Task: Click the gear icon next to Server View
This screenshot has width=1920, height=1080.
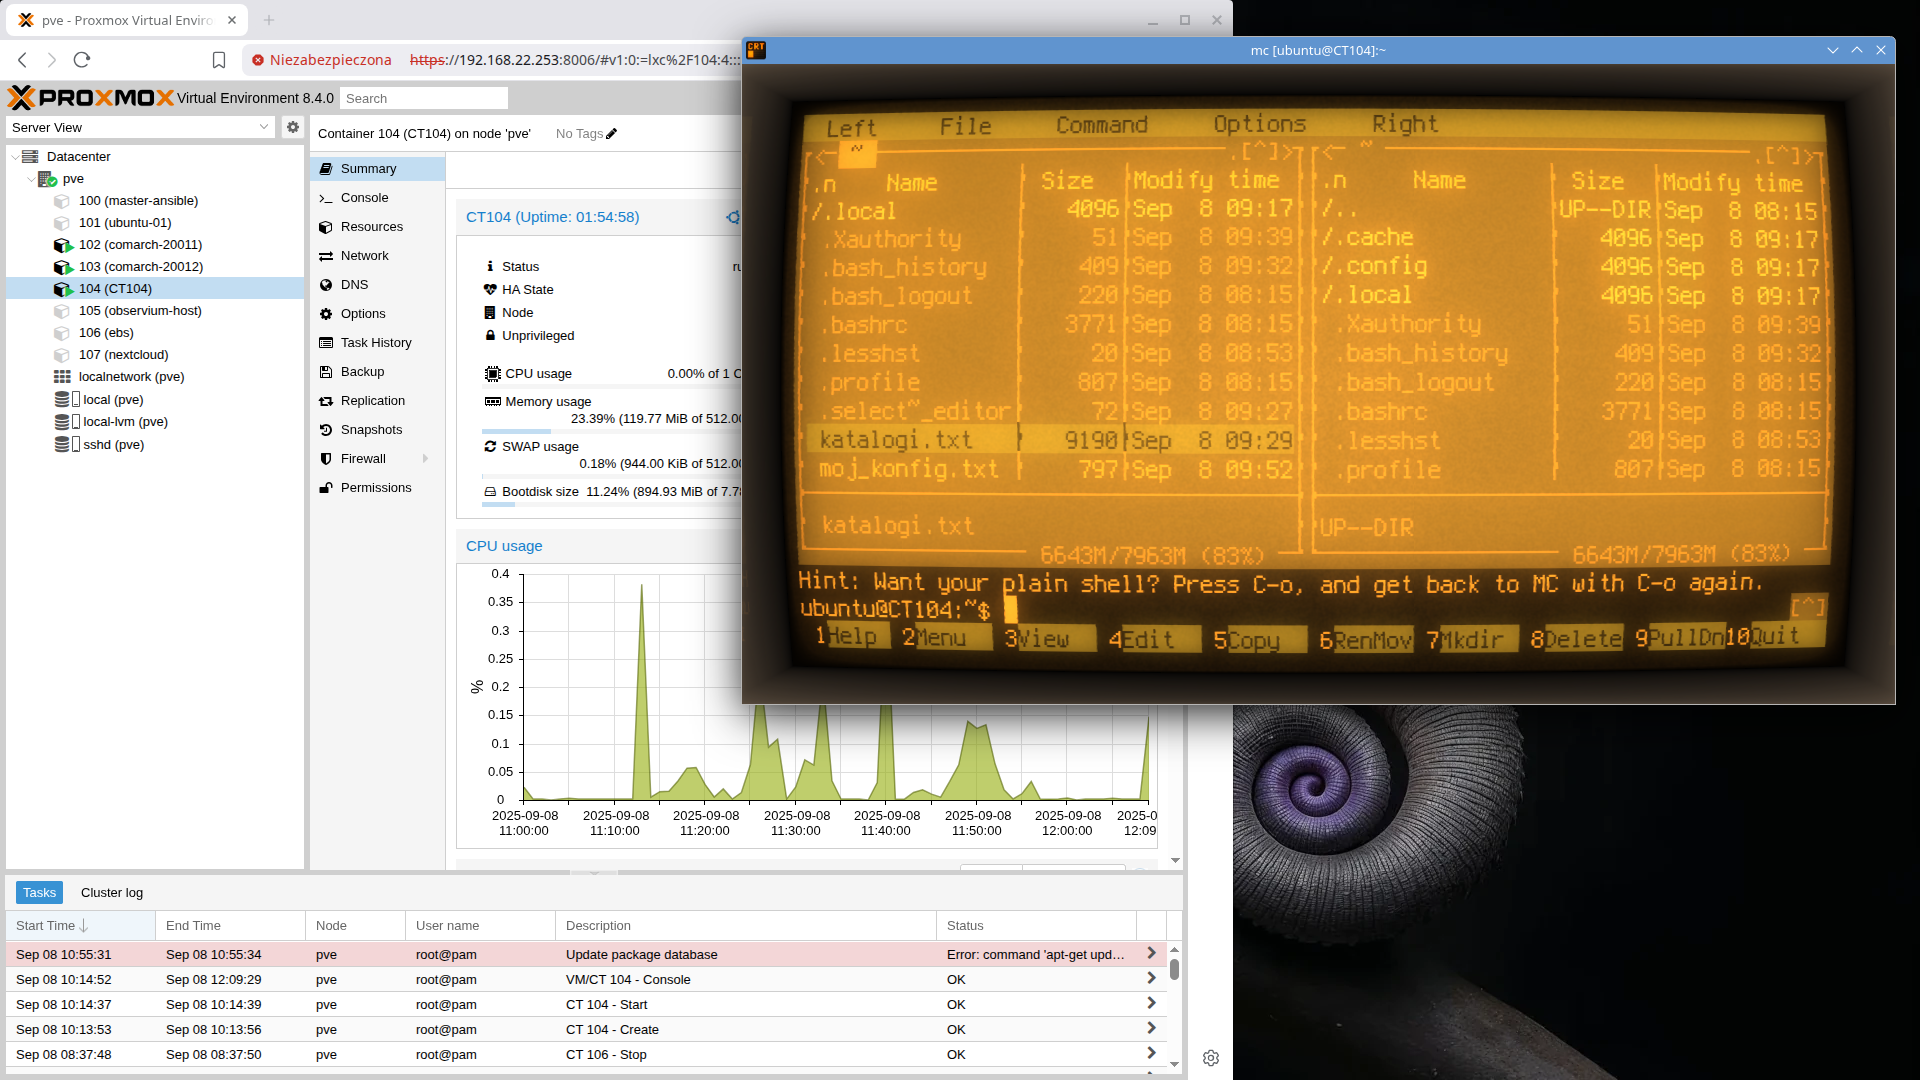Action: (292, 127)
